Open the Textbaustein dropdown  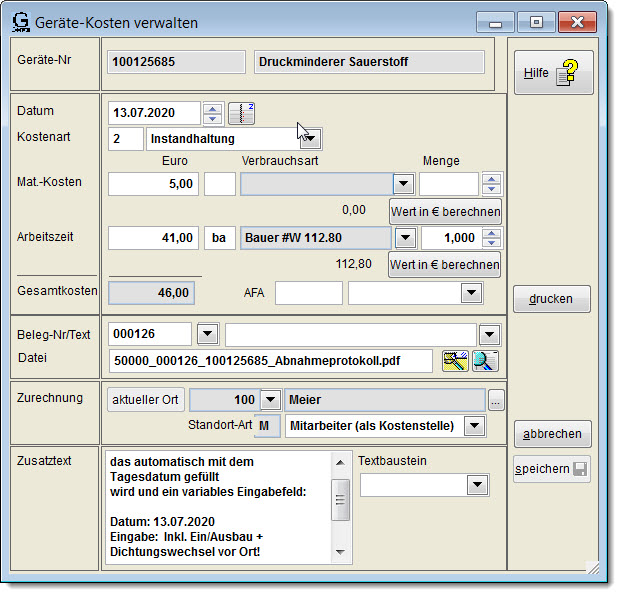click(476, 485)
